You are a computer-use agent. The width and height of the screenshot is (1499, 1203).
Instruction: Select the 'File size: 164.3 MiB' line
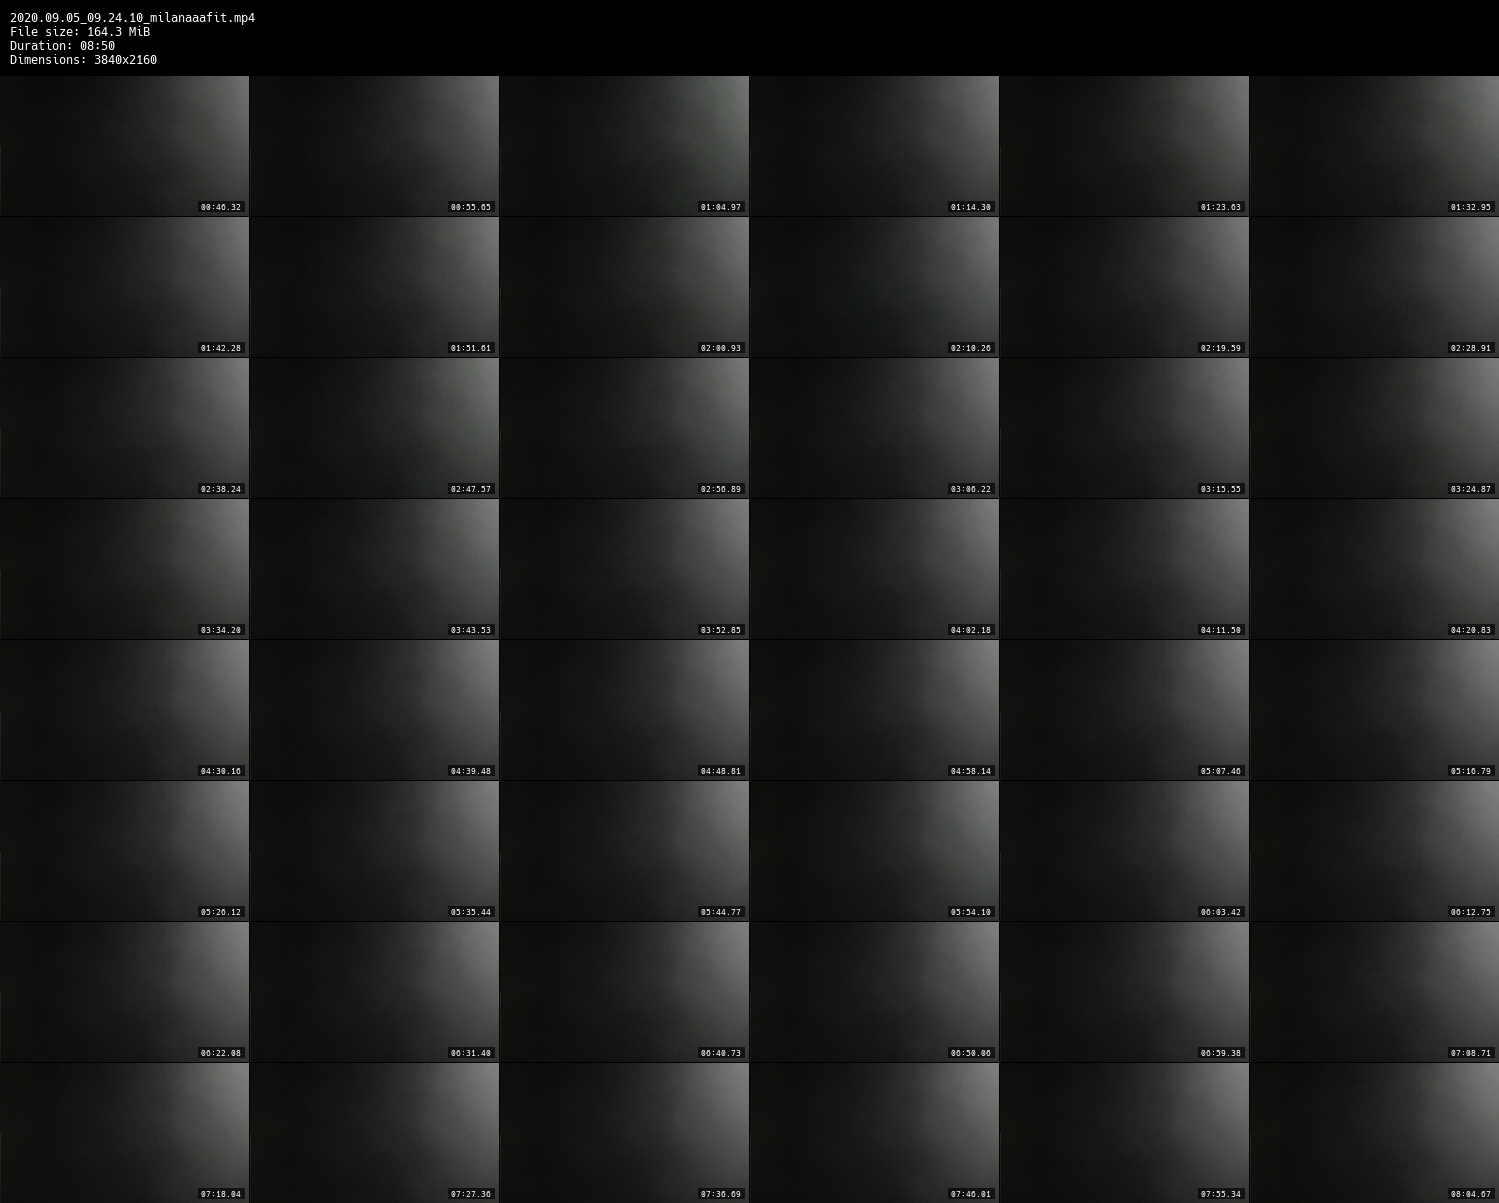[80, 32]
